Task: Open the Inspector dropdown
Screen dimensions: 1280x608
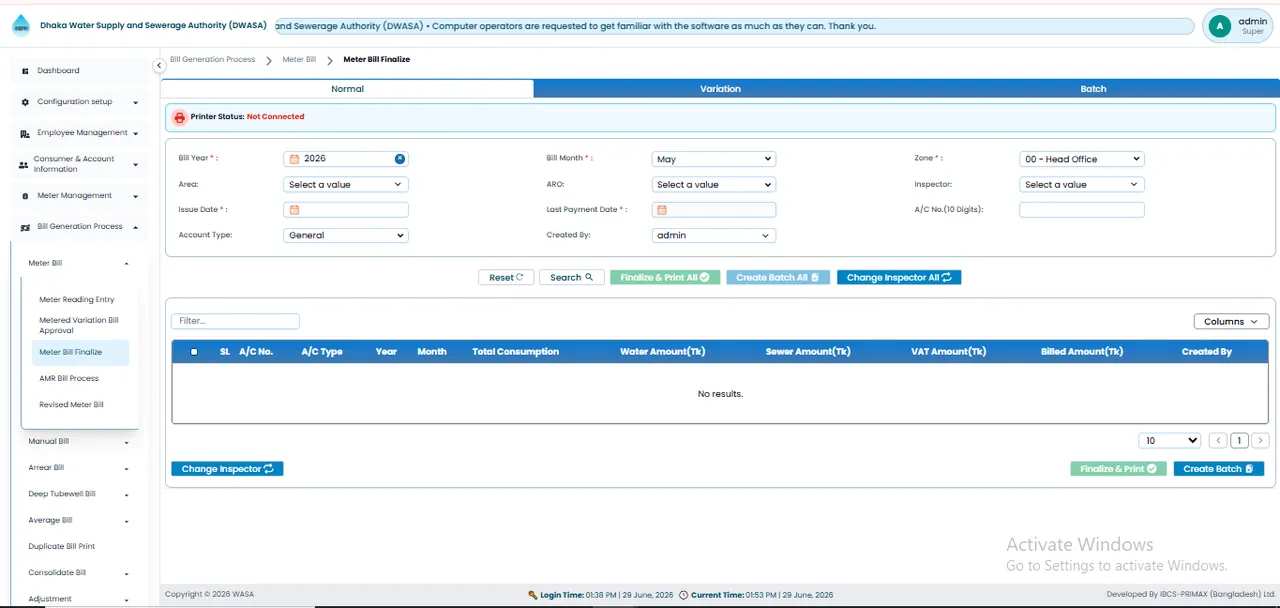Action: [1081, 185]
